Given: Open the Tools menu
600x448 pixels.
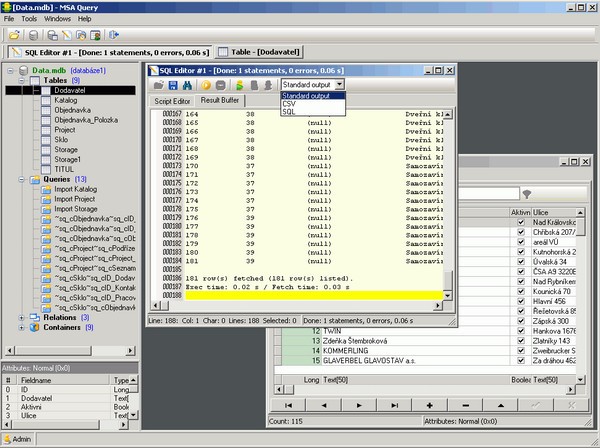Looking at the screenshot, I should pos(29,19).
